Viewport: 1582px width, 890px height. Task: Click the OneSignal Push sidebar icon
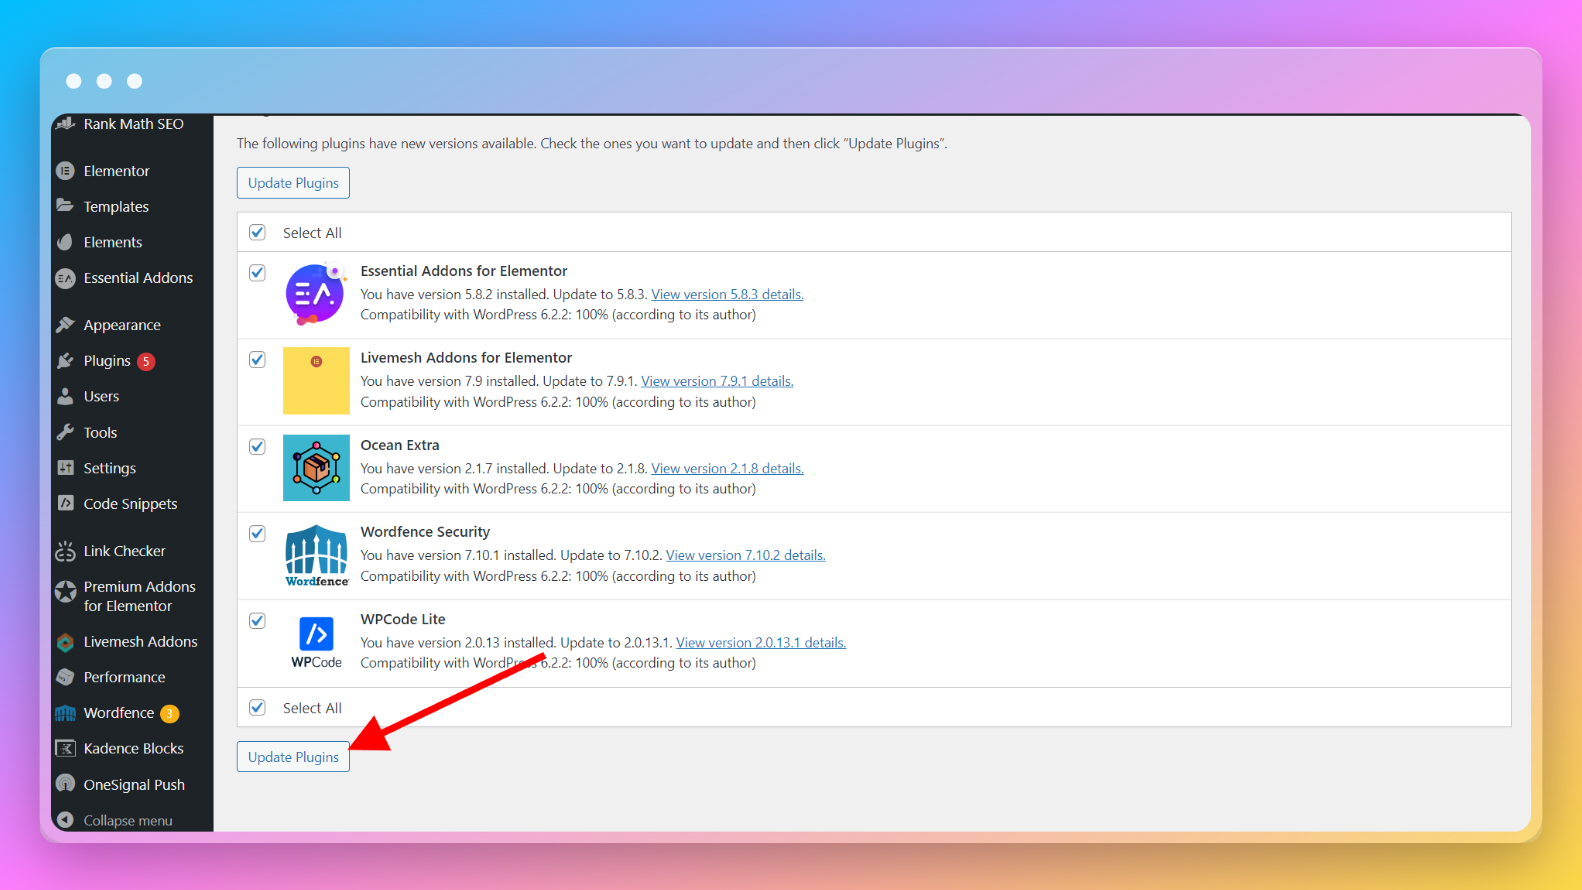66,784
